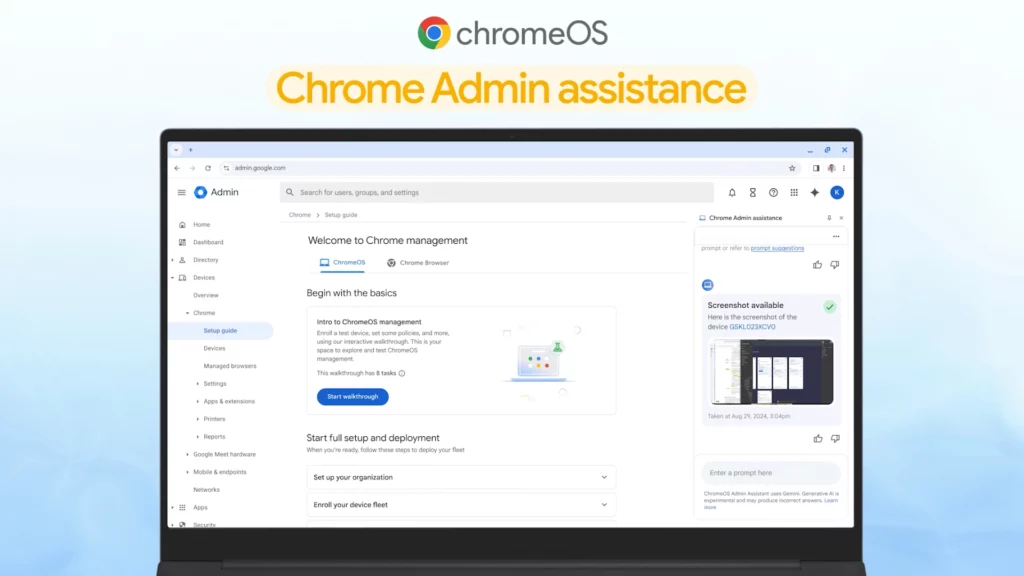Viewport: 1024px width, 576px height.
Task: Click the Start walkthrough button
Action: pos(352,397)
